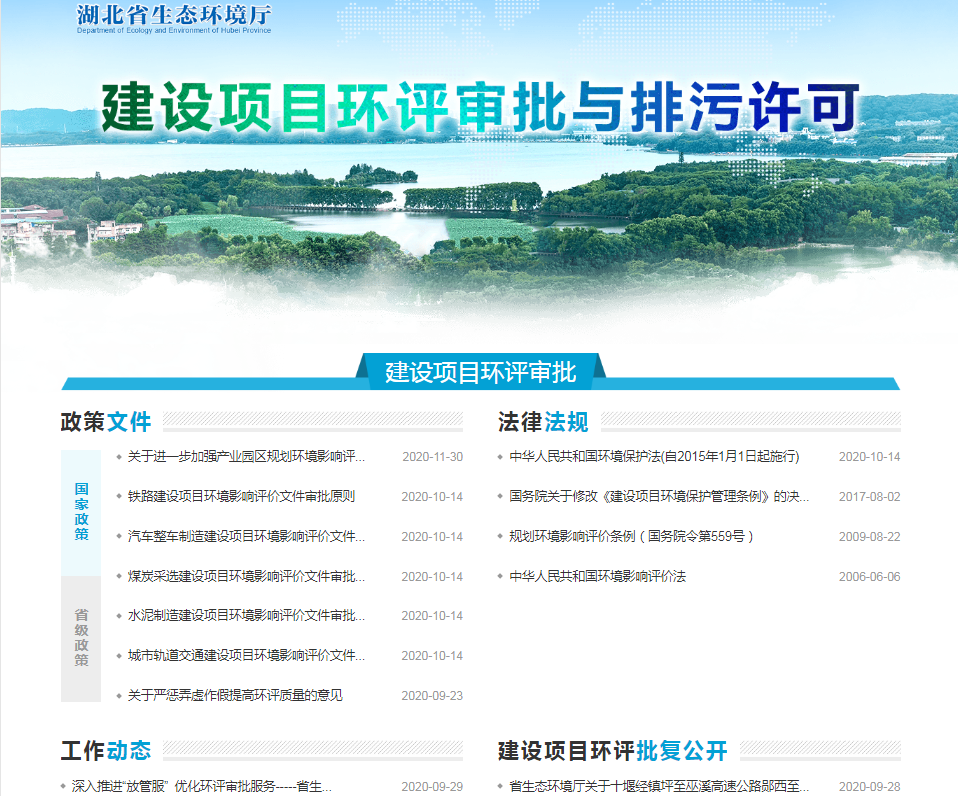Select the 国家政策 tab
This screenshot has width=958, height=796.
(x=81, y=512)
